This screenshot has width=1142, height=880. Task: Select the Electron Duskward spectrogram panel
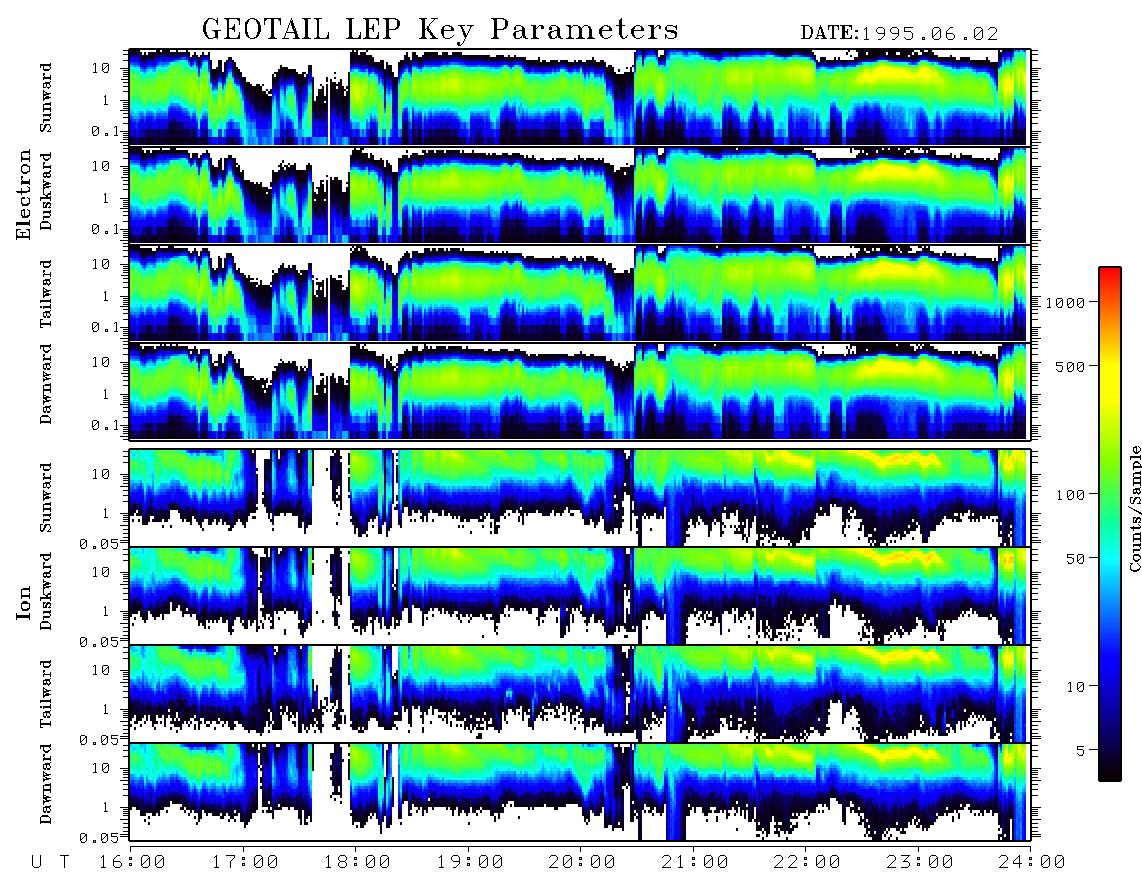pyautogui.click(x=579, y=195)
